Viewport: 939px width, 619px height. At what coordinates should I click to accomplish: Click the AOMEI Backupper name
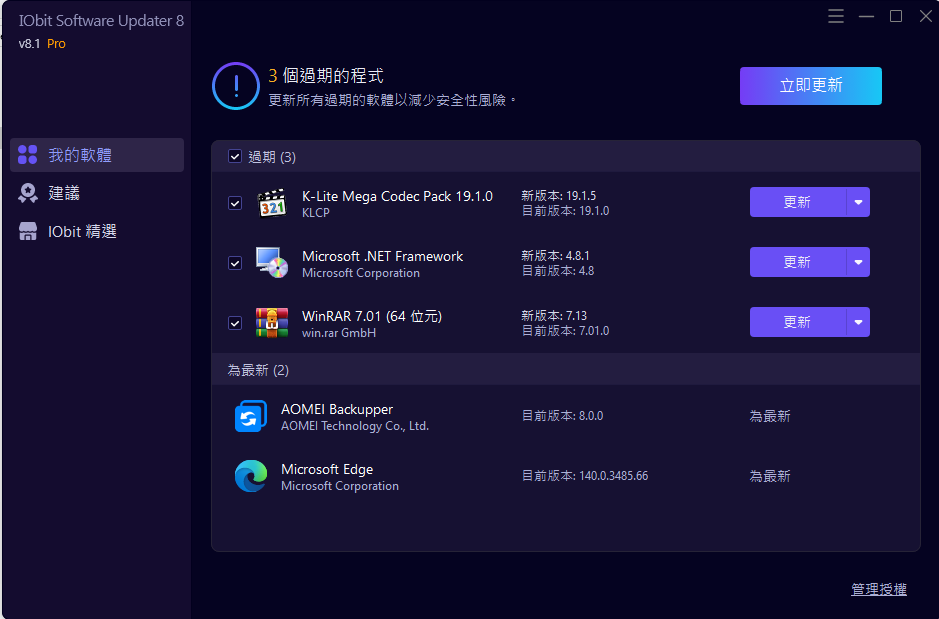coord(337,409)
